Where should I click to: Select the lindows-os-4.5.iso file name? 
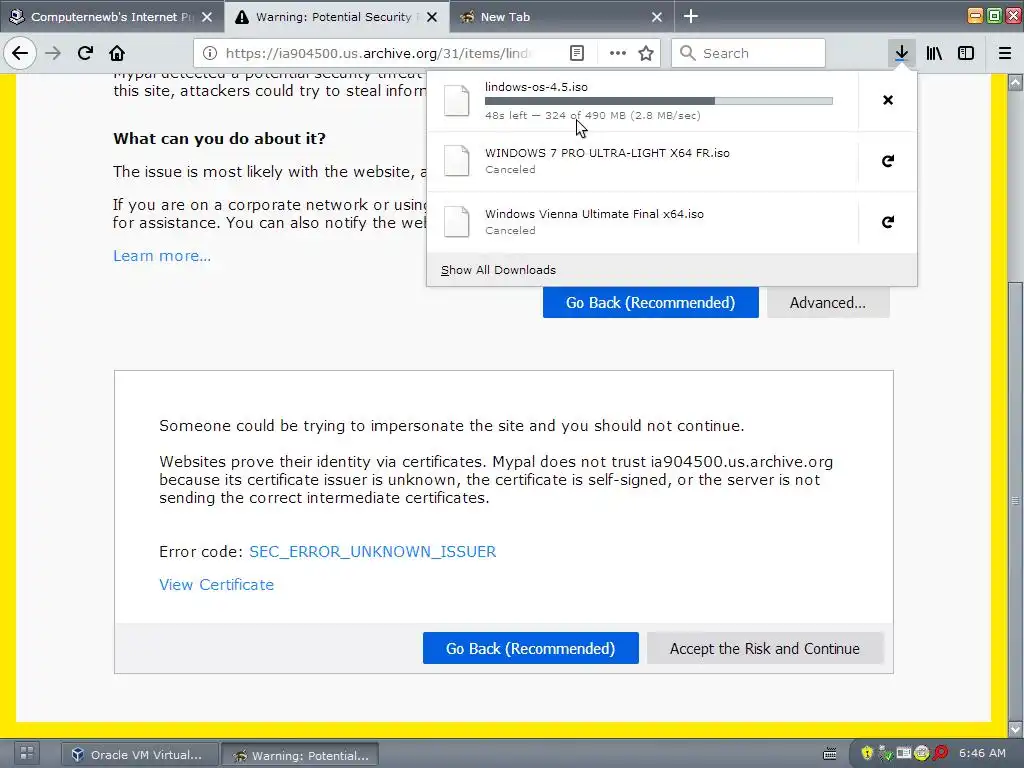point(536,87)
